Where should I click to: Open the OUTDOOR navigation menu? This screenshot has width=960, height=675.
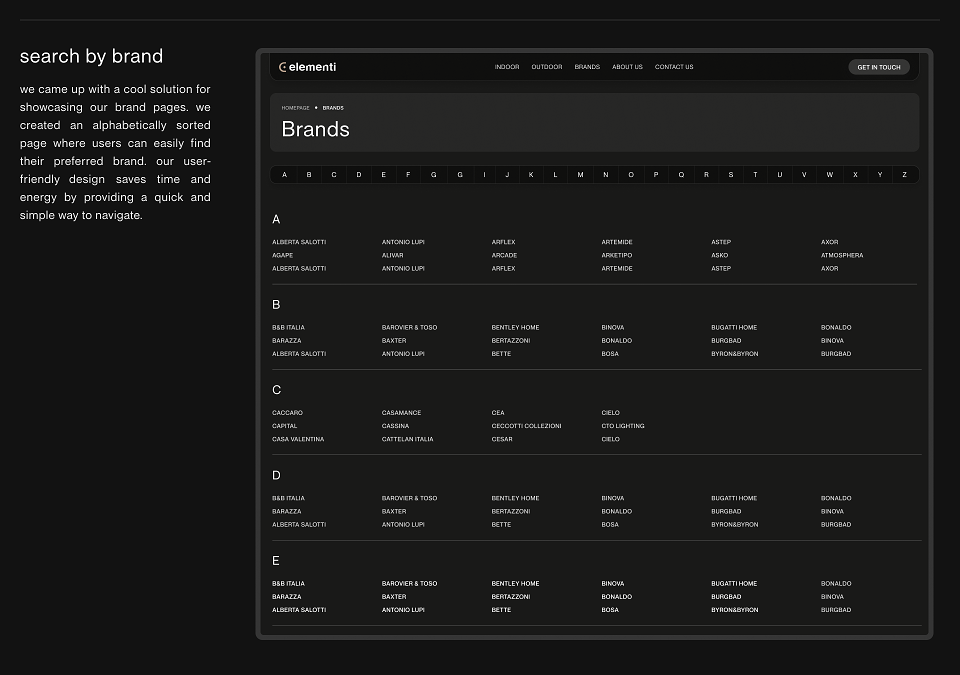(x=547, y=67)
